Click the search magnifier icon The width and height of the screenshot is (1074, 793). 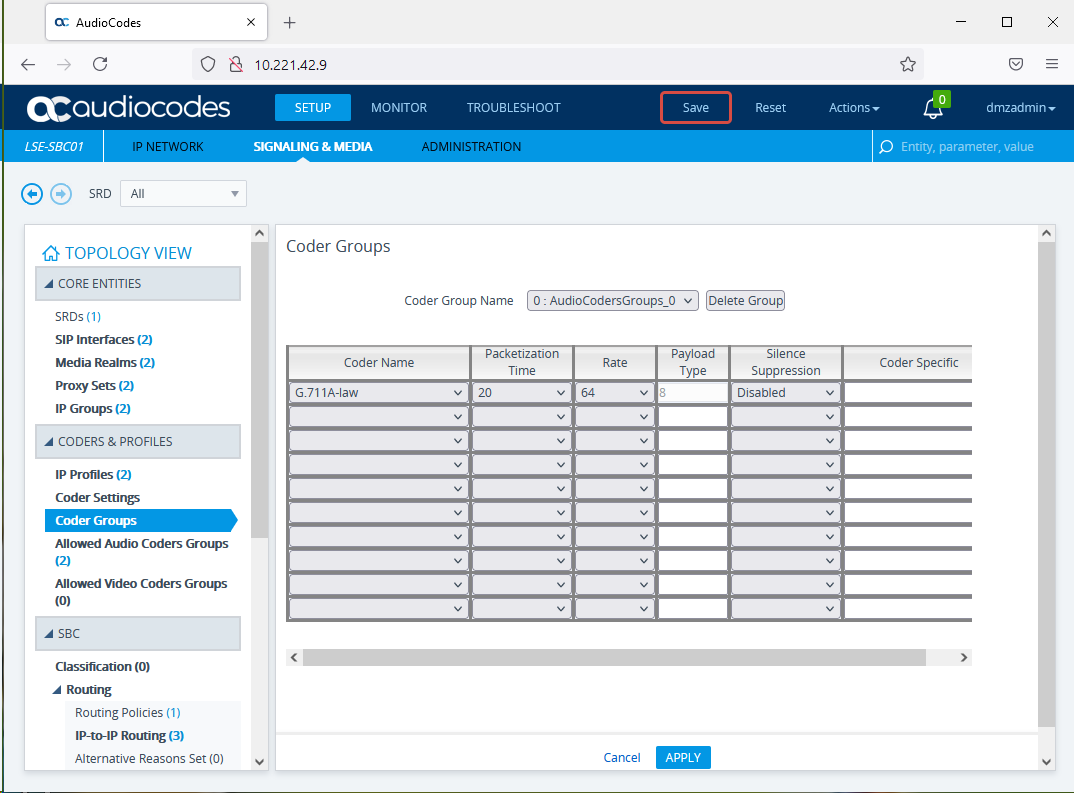885,147
